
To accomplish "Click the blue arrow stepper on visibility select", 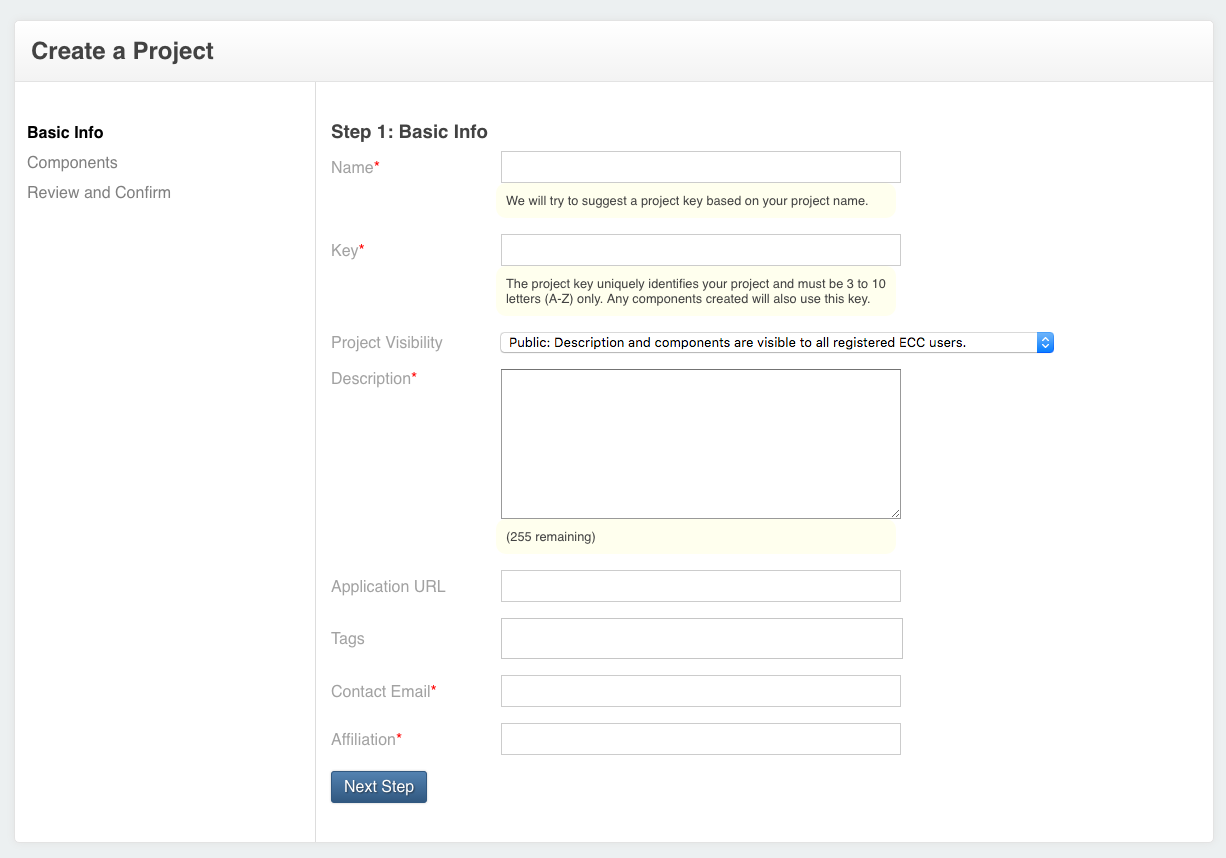I will point(1045,343).
